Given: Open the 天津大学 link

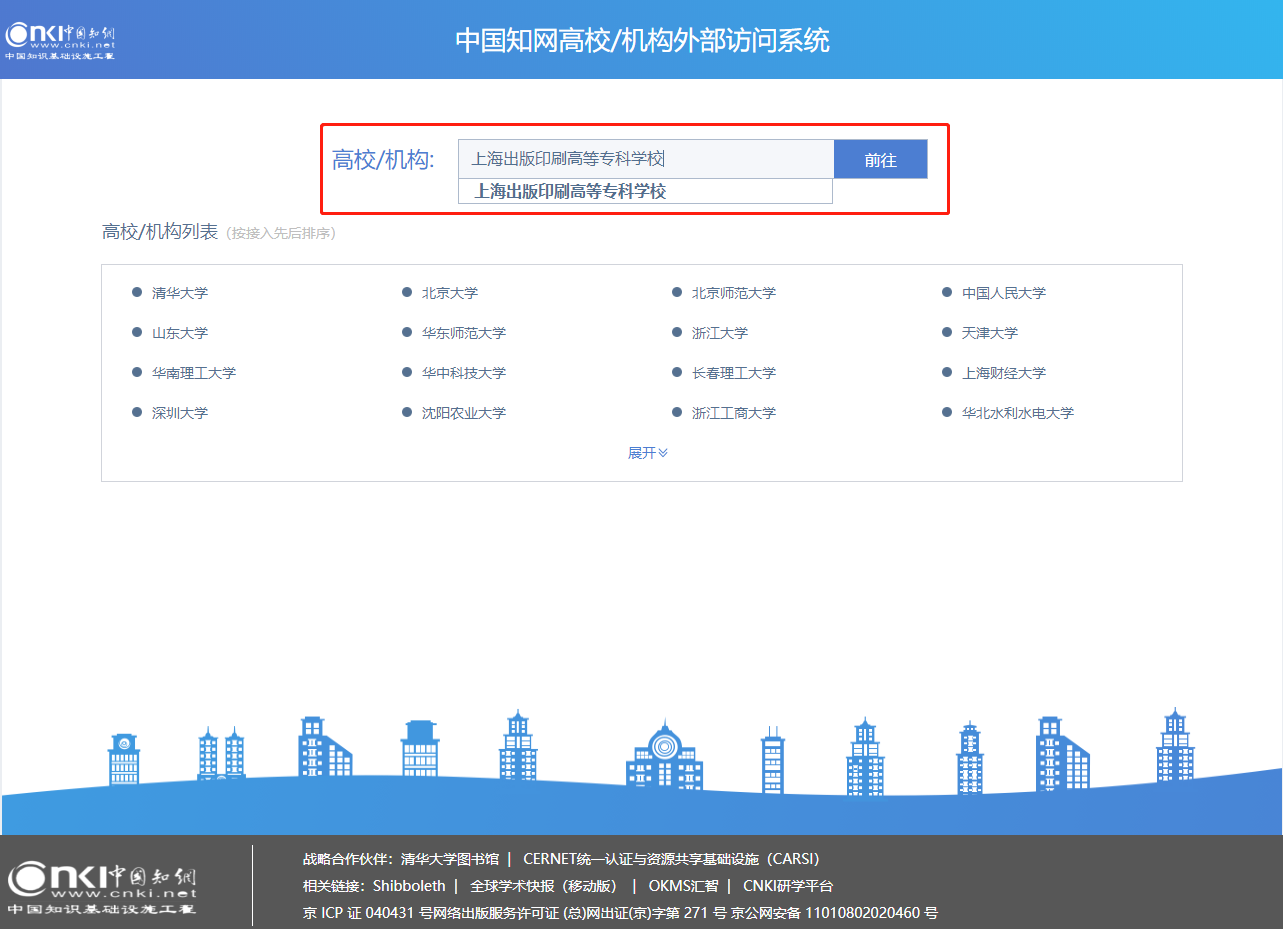Looking at the screenshot, I should (x=990, y=333).
